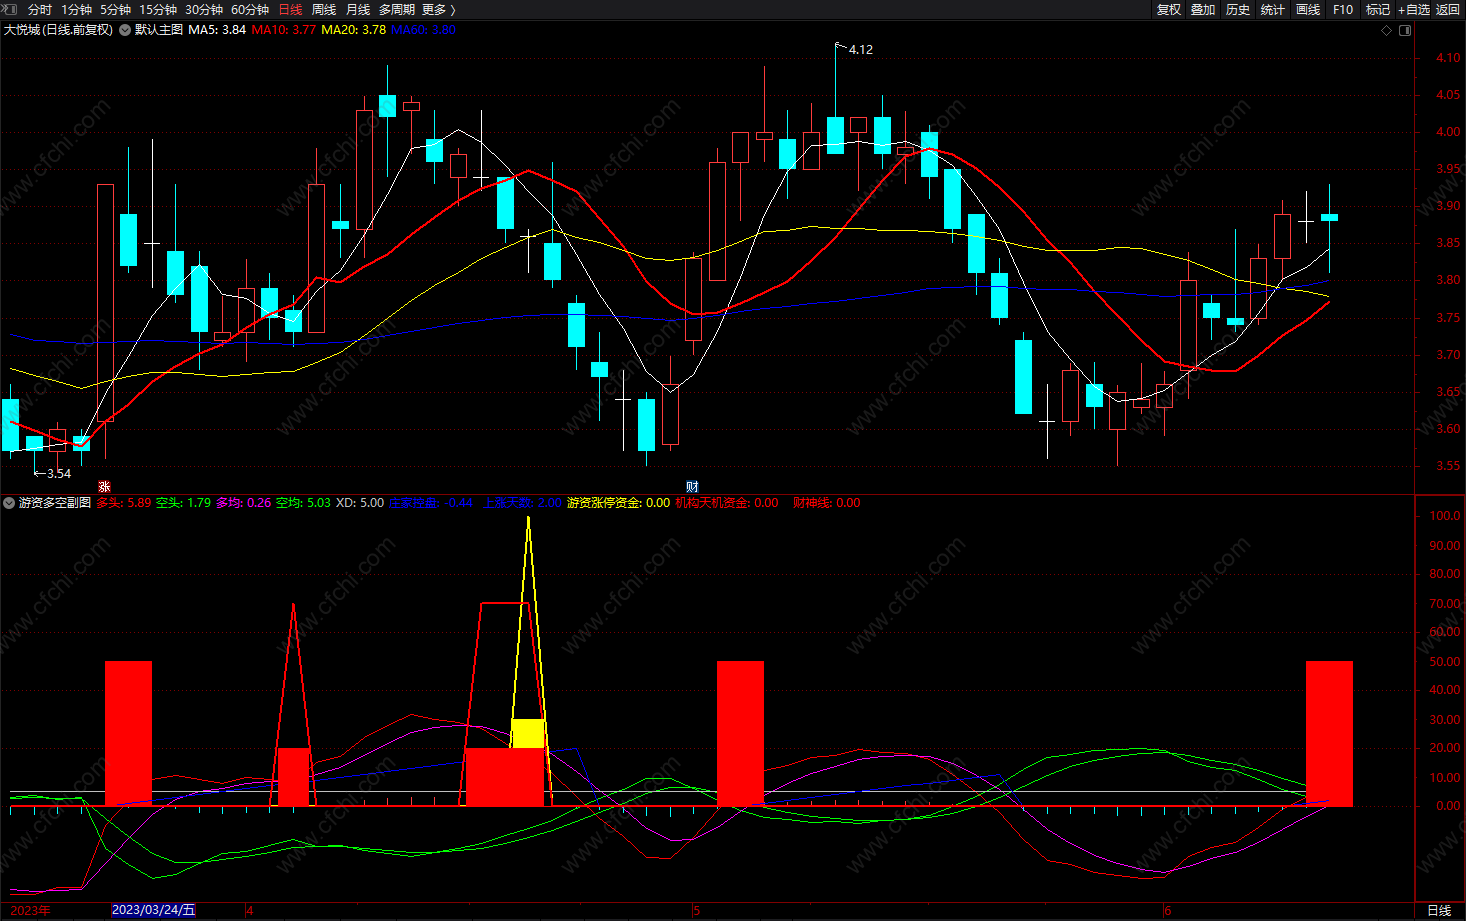
Task: Click the 大悦城(日线.前复权) title
Action: (58, 30)
